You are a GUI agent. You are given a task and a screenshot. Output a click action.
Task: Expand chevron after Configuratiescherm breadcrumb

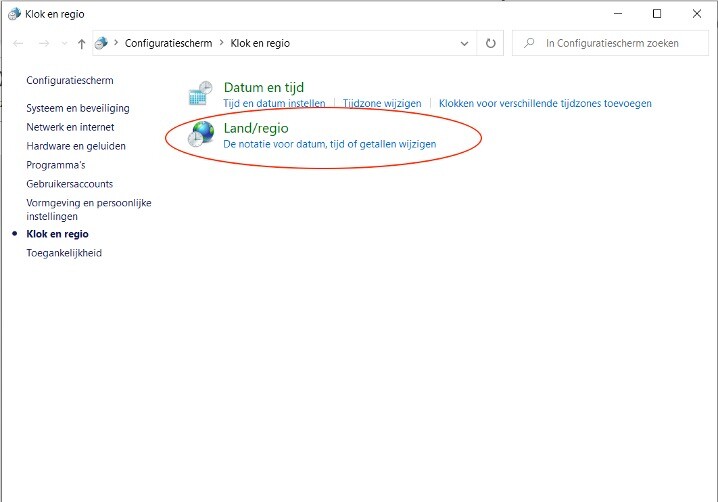[222, 43]
